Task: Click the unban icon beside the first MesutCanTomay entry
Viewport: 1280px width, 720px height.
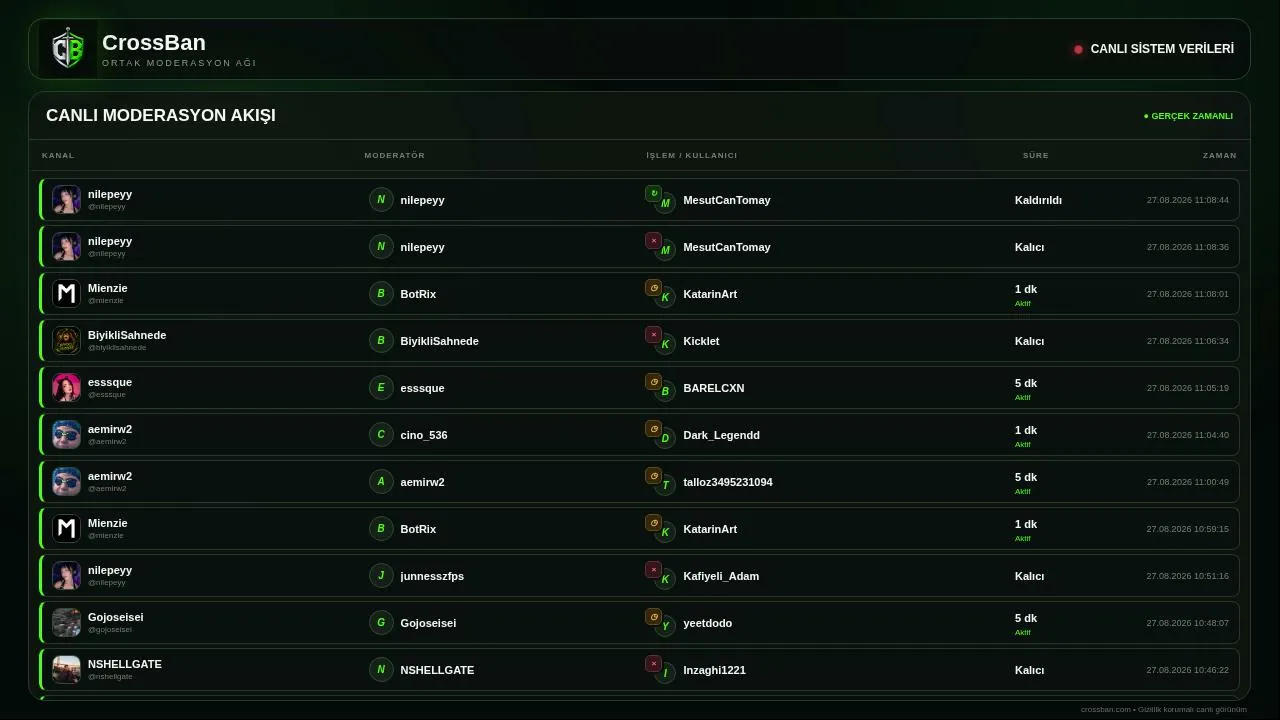Action: [653, 193]
